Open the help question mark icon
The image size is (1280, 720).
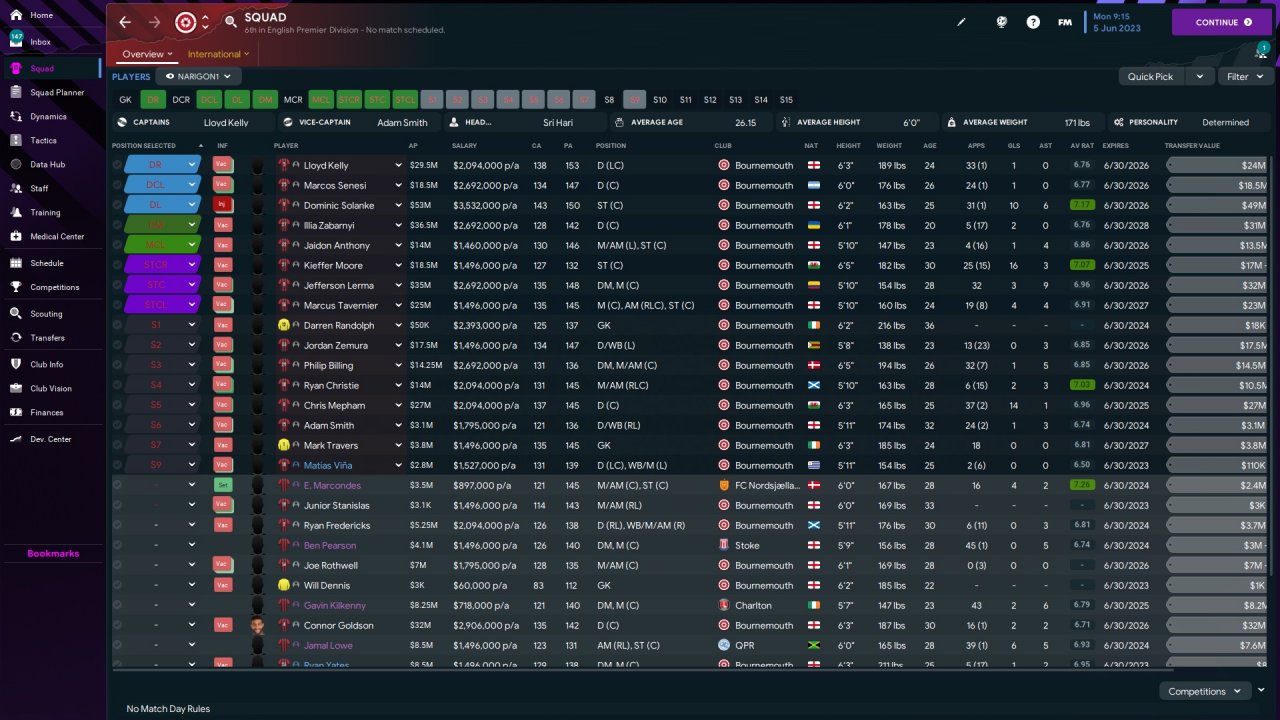[1033, 22]
